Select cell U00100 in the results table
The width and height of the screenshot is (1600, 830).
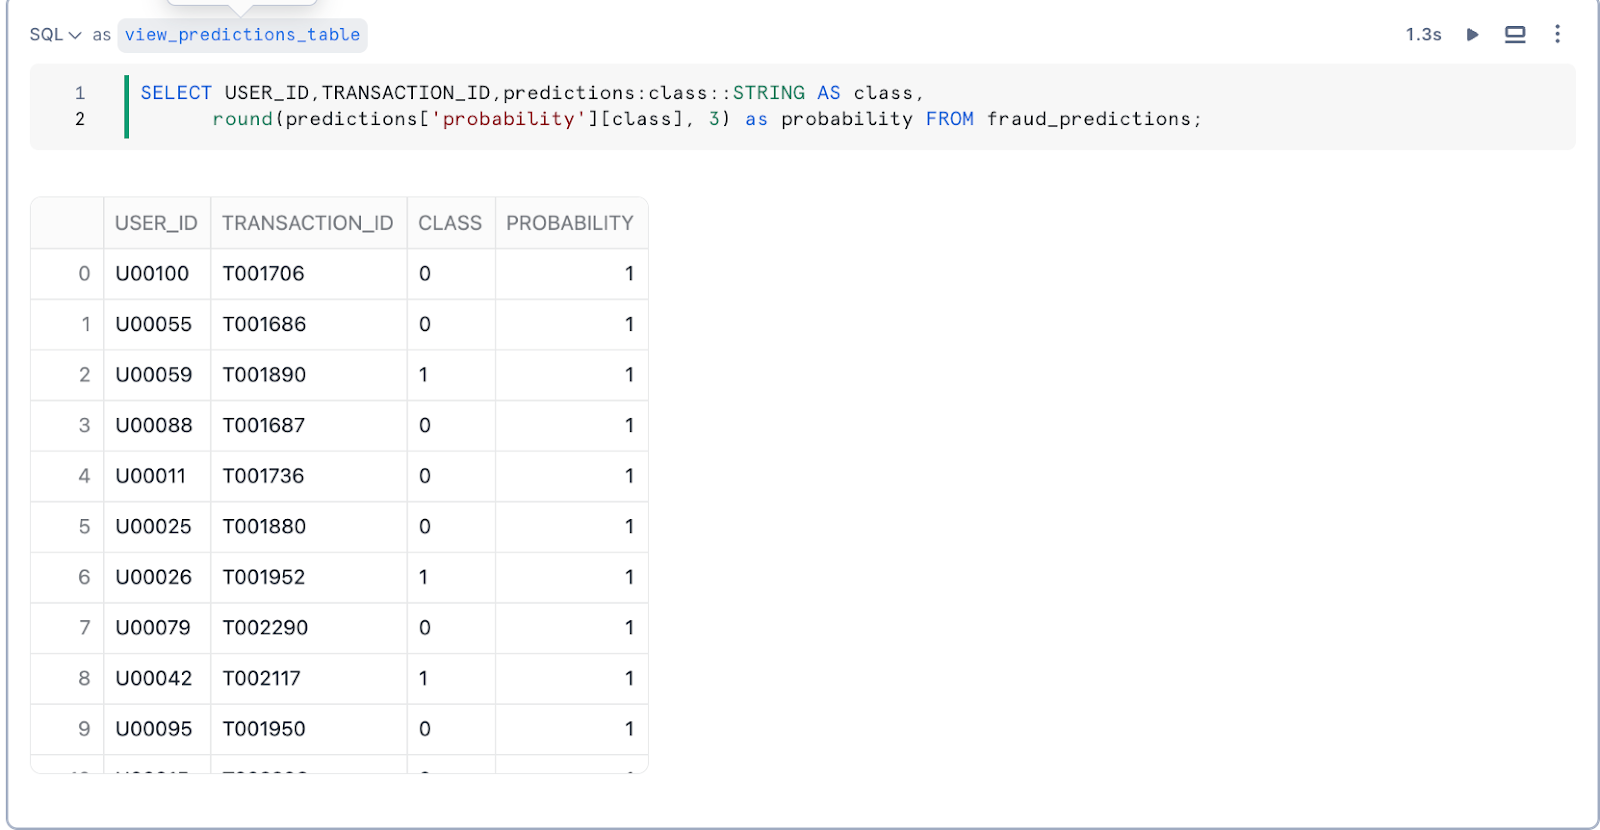(x=152, y=274)
